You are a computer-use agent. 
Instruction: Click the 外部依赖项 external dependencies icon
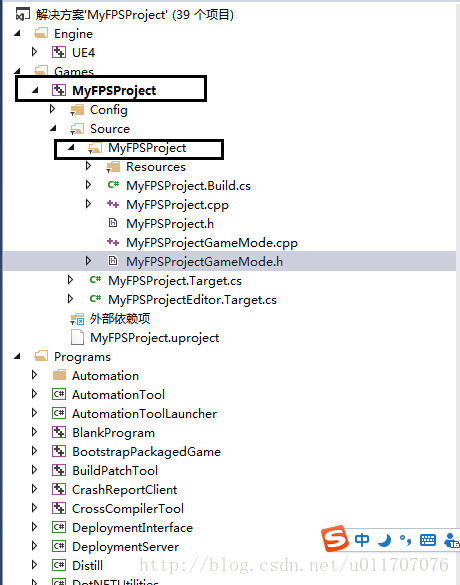point(77,319)
